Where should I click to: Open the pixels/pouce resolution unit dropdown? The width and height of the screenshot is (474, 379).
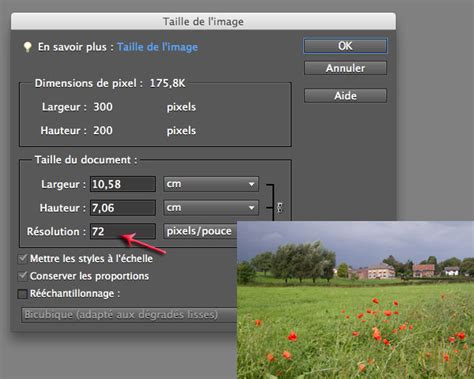(x=200, y=231)
